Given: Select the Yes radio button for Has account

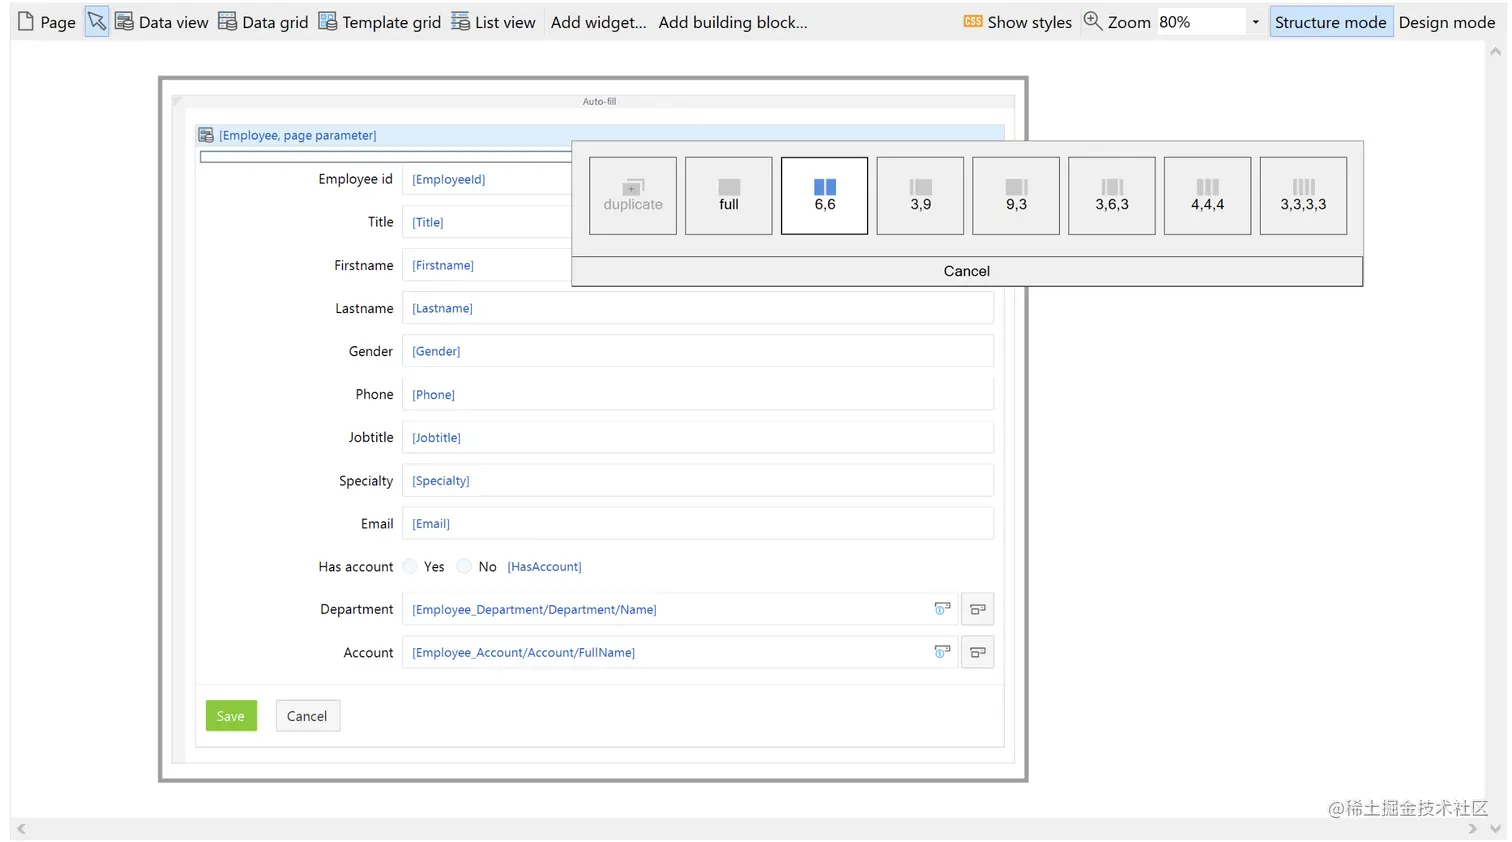Looking at the screenshot, I should coord(410,566).
